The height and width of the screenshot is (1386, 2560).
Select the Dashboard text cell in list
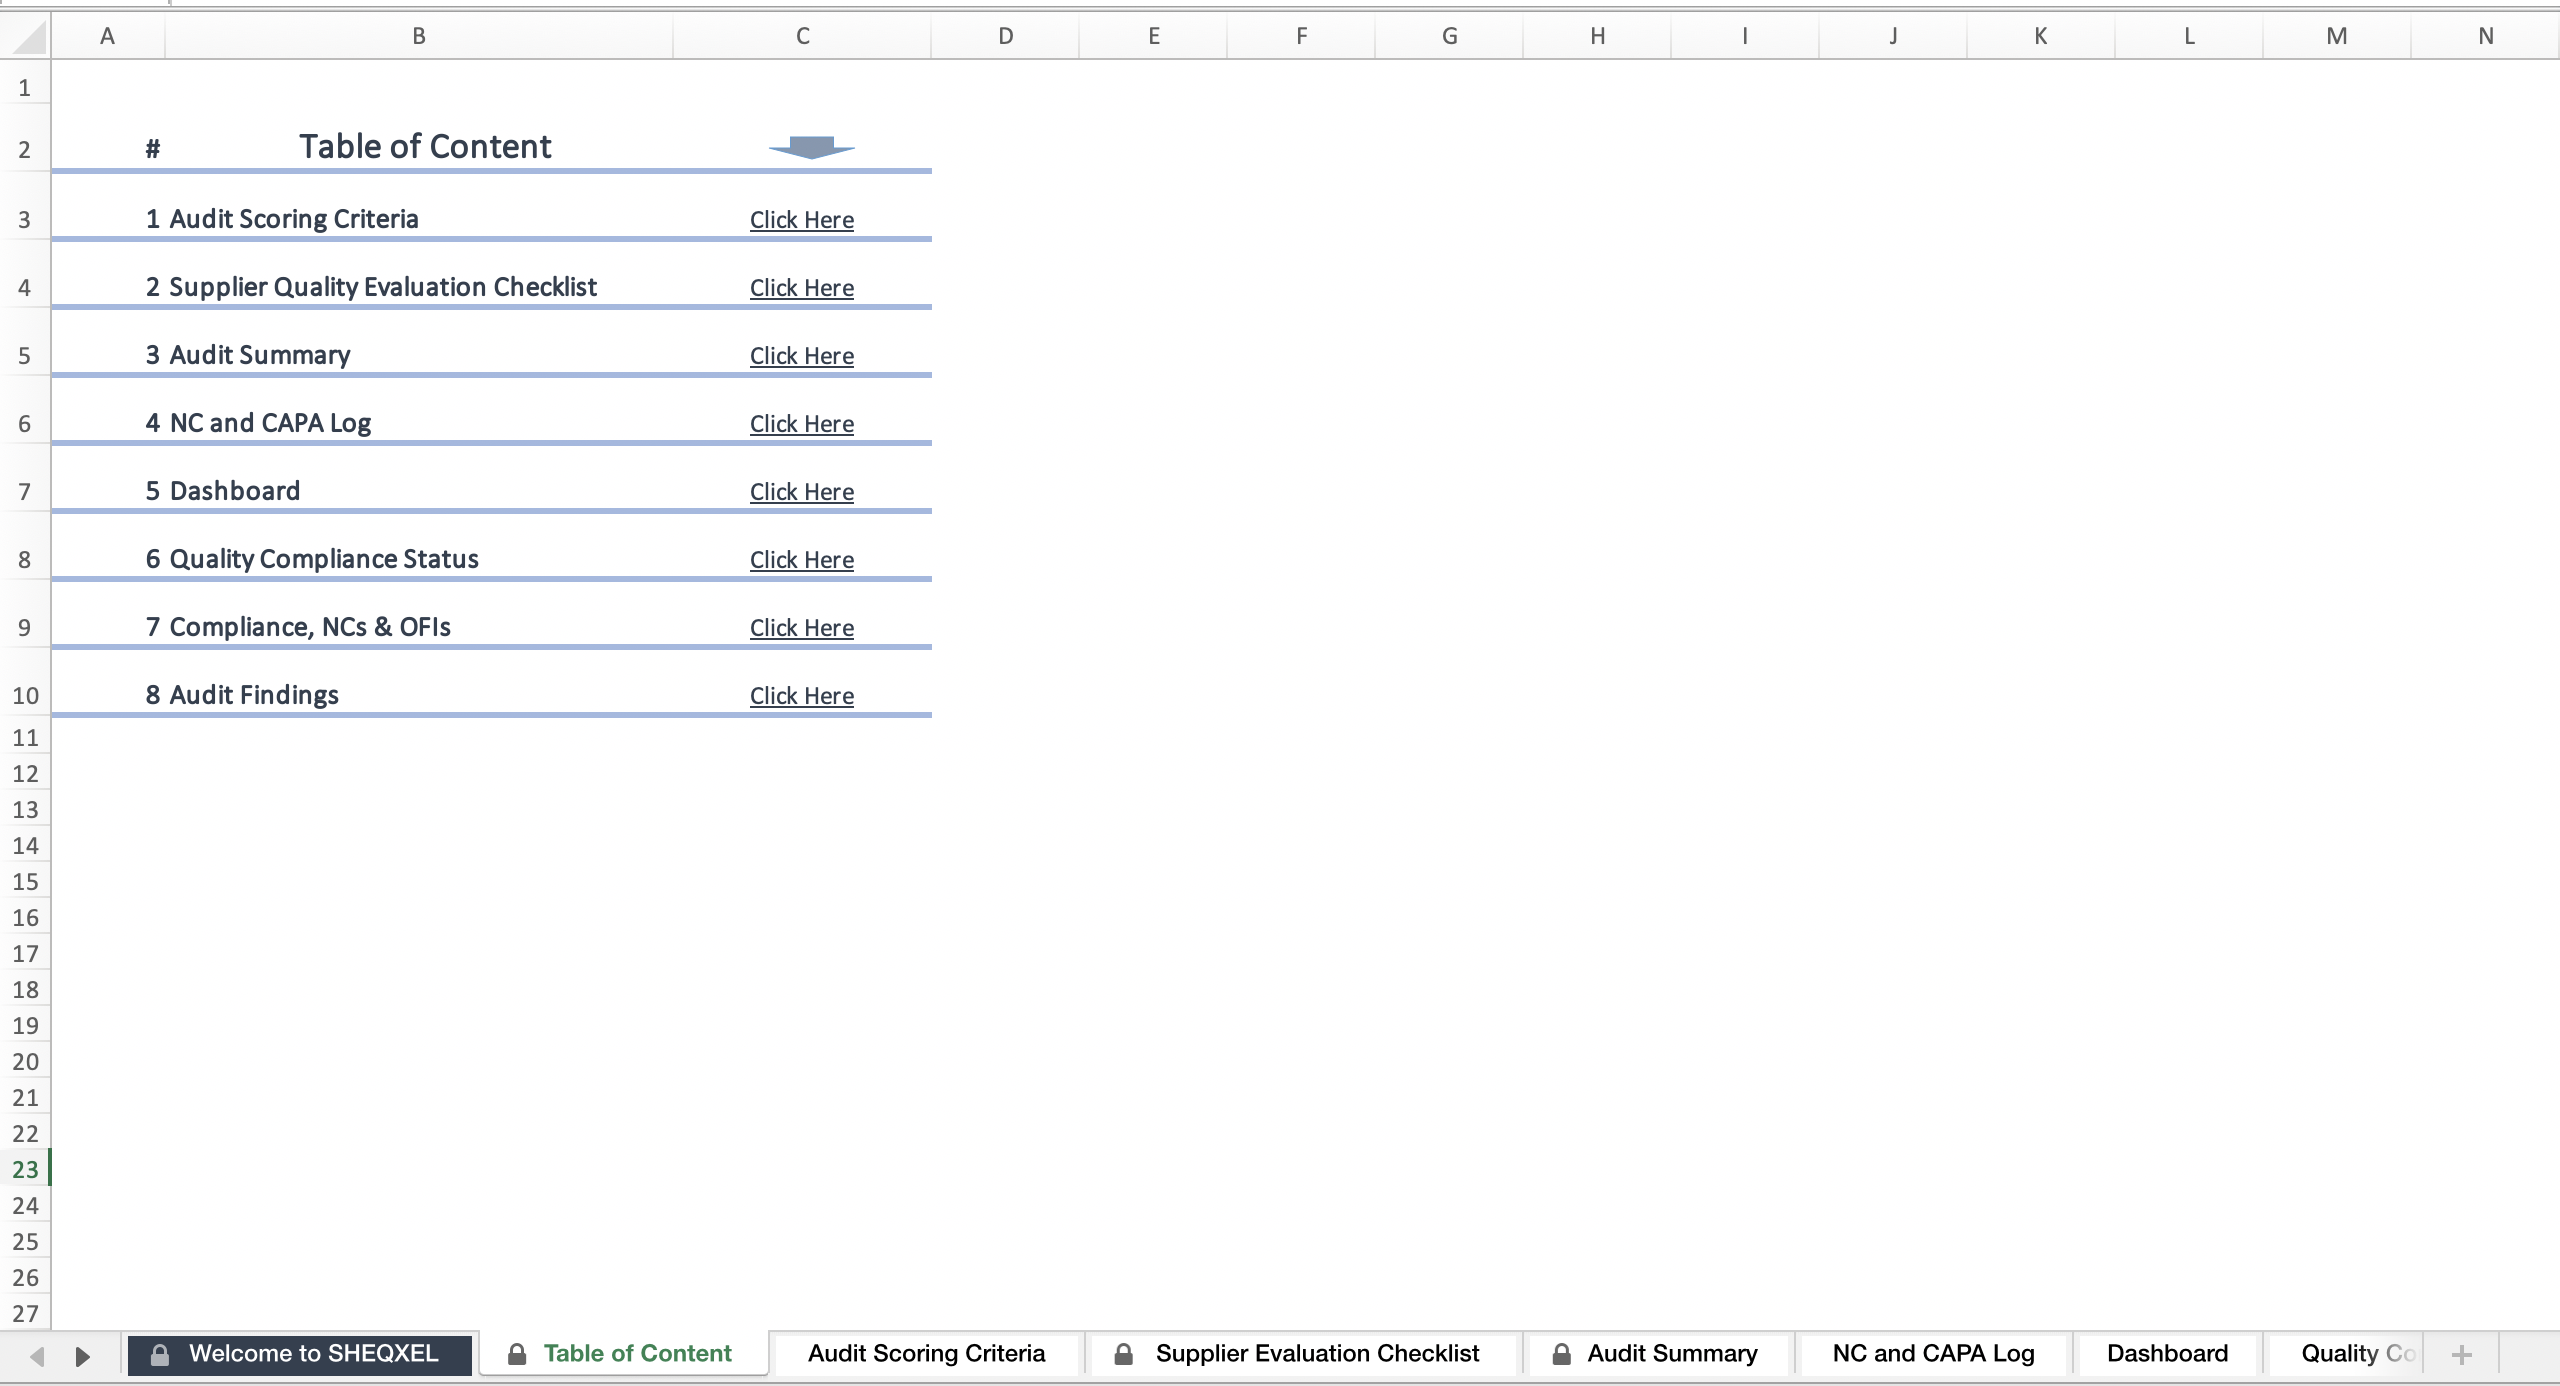(x=235, y=491)
